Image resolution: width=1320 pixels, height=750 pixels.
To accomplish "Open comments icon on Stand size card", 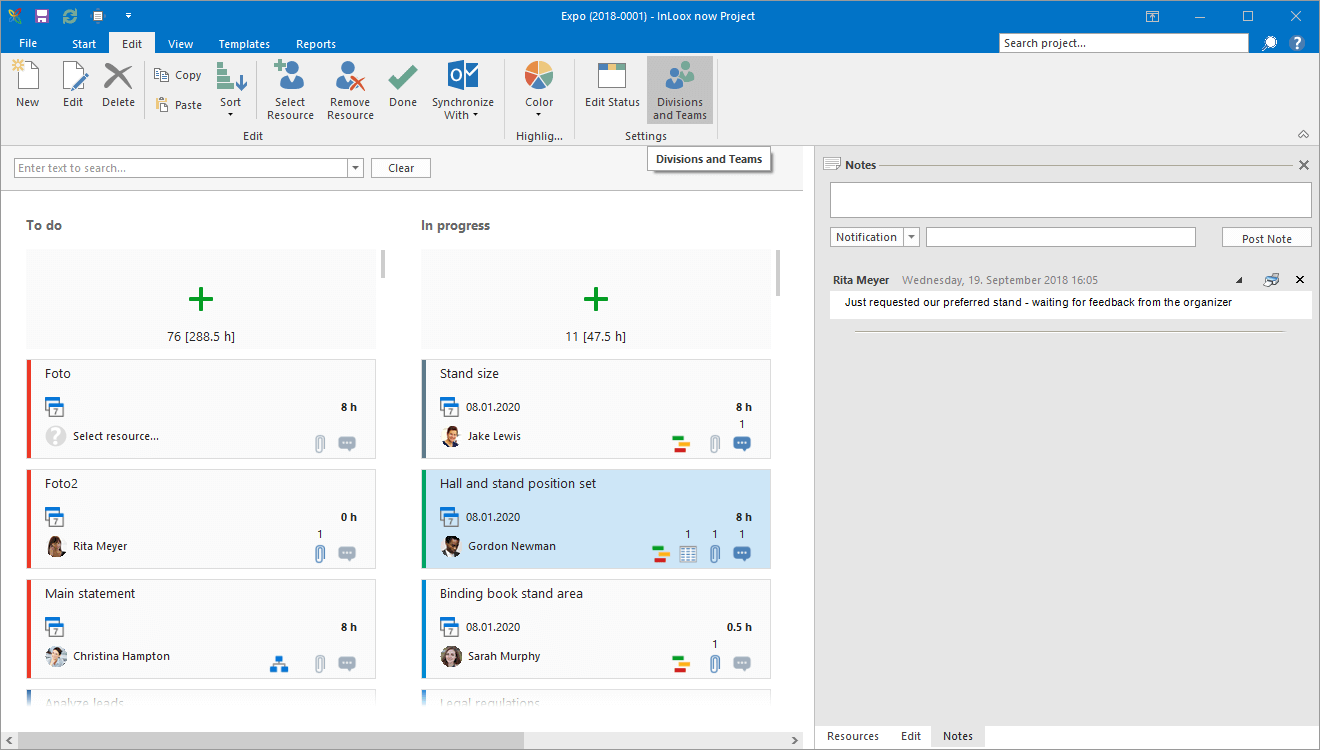I will pos(742,443).
